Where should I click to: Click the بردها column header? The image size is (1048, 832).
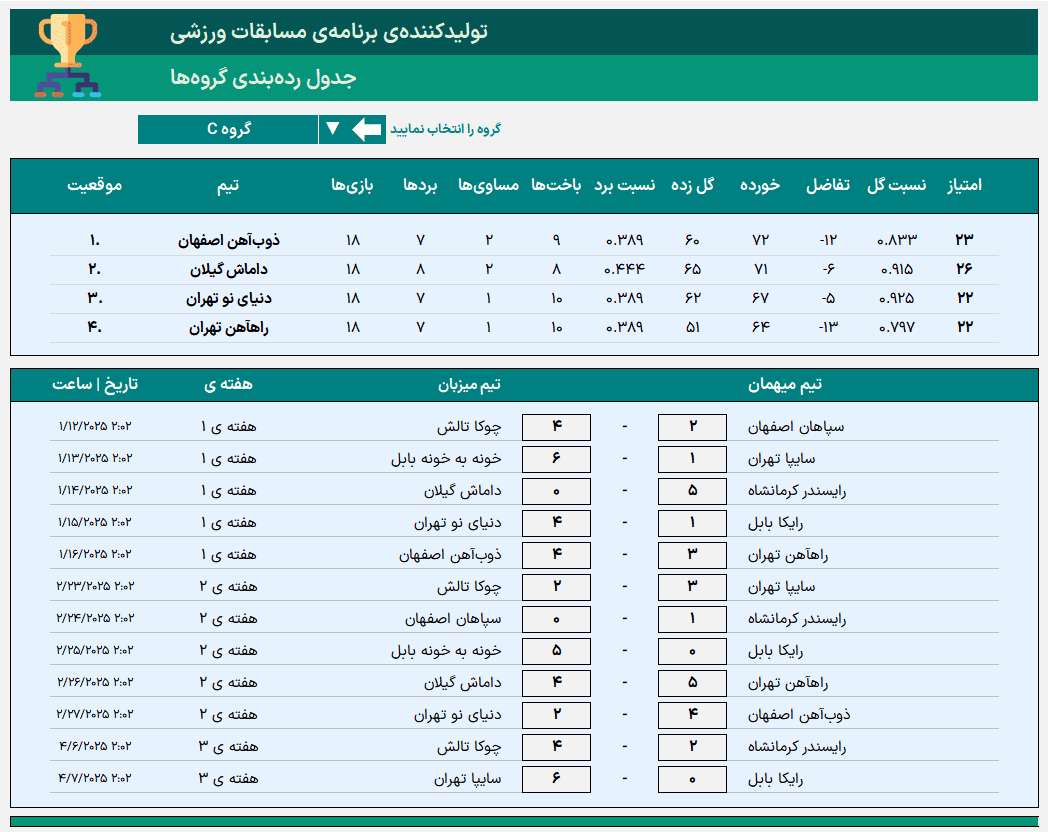(420, 185)
